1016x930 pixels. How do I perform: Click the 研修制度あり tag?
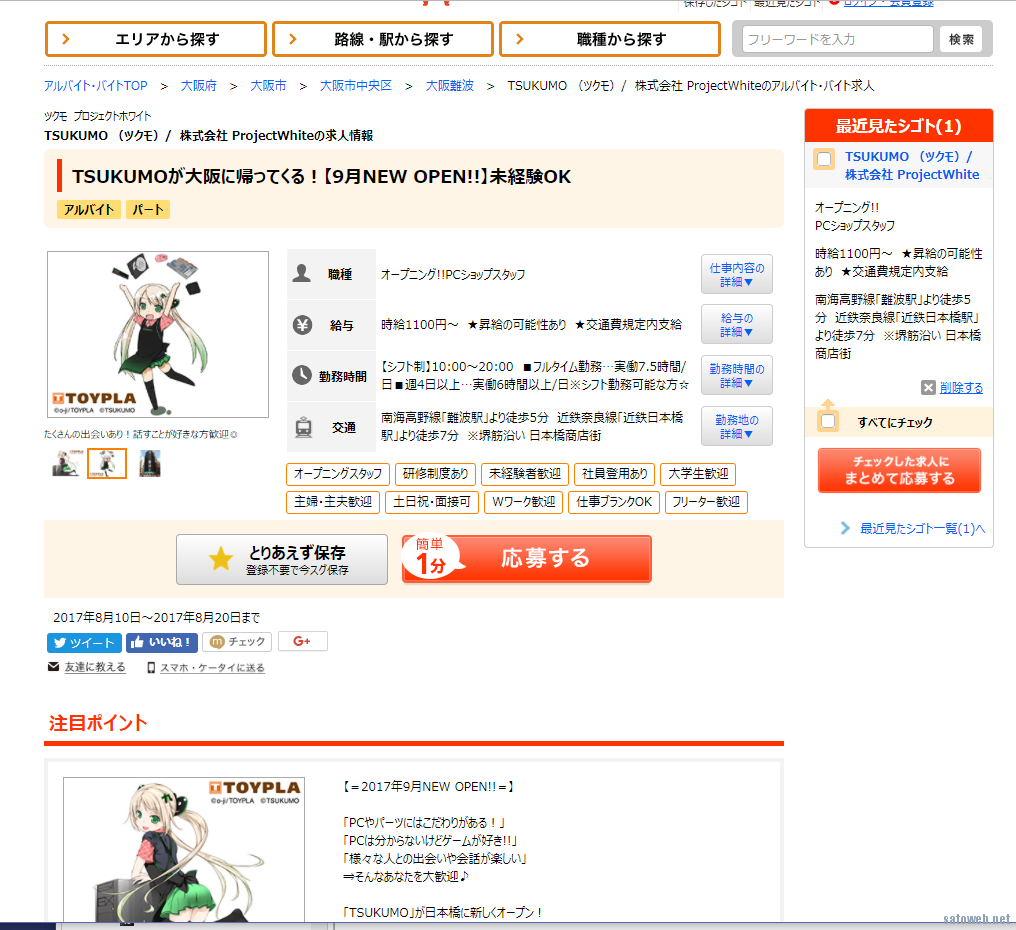click(x=435, y=474)
